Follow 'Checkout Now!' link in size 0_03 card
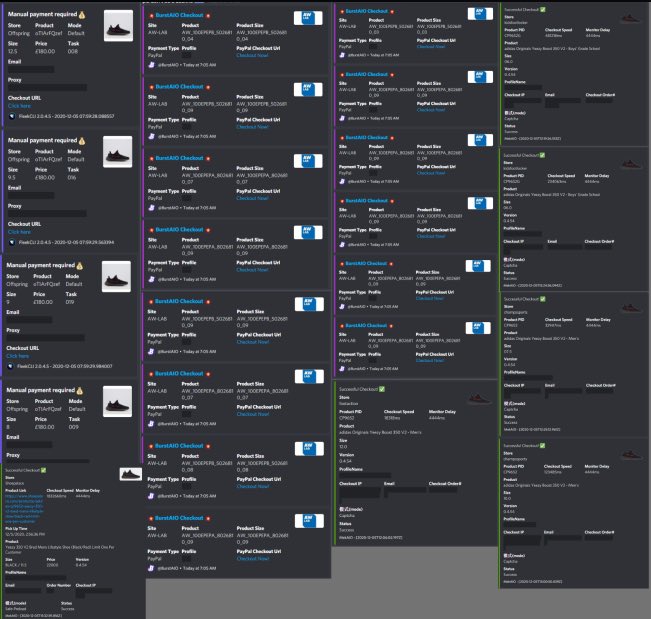 point(431,46)
